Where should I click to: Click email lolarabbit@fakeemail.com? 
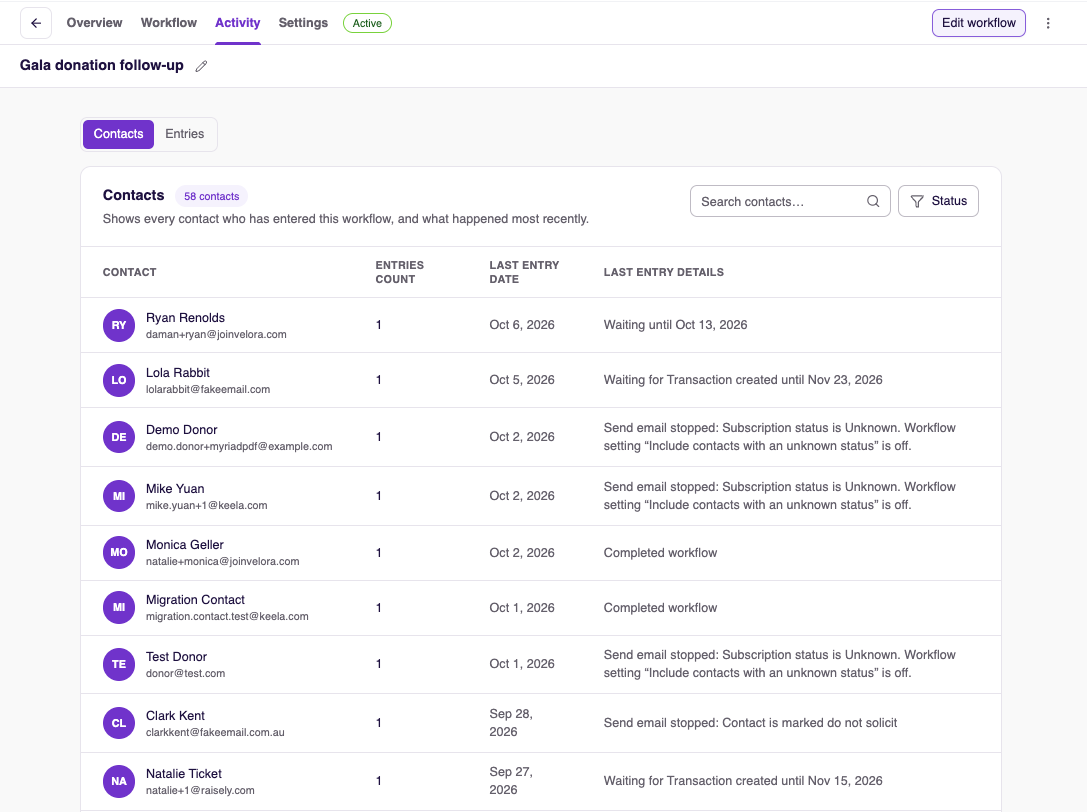208,390
